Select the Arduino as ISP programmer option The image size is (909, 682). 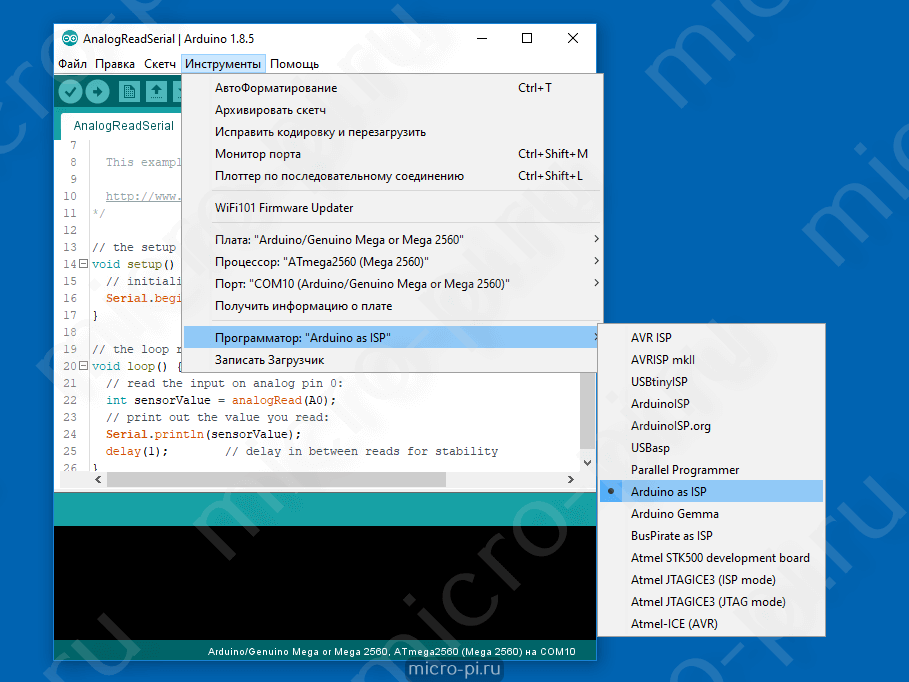click(x=668, y=492)
